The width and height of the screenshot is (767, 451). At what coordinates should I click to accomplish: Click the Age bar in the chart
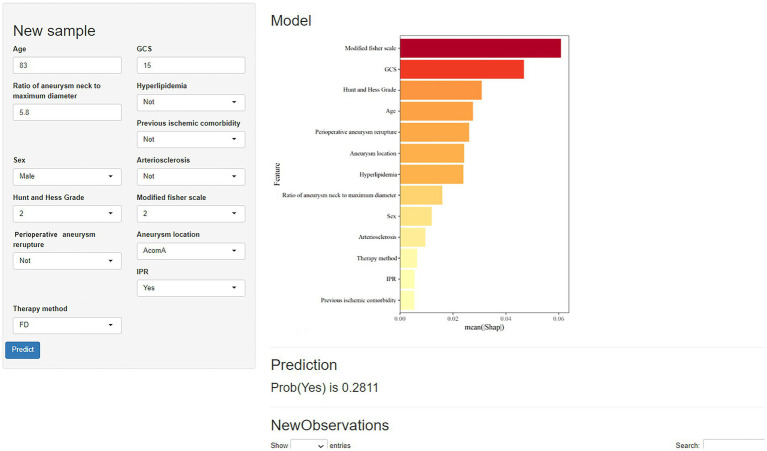436,112
